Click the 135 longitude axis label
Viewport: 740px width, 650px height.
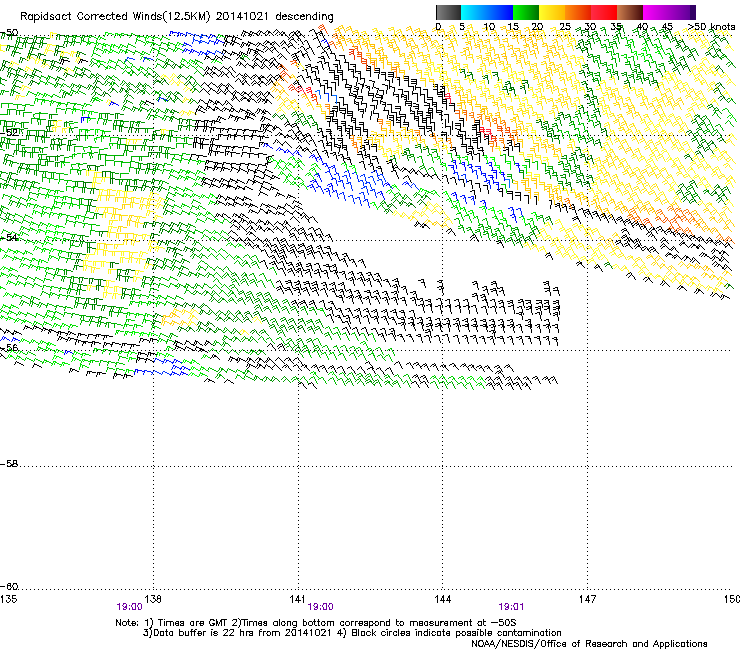[x=8, y=599]
